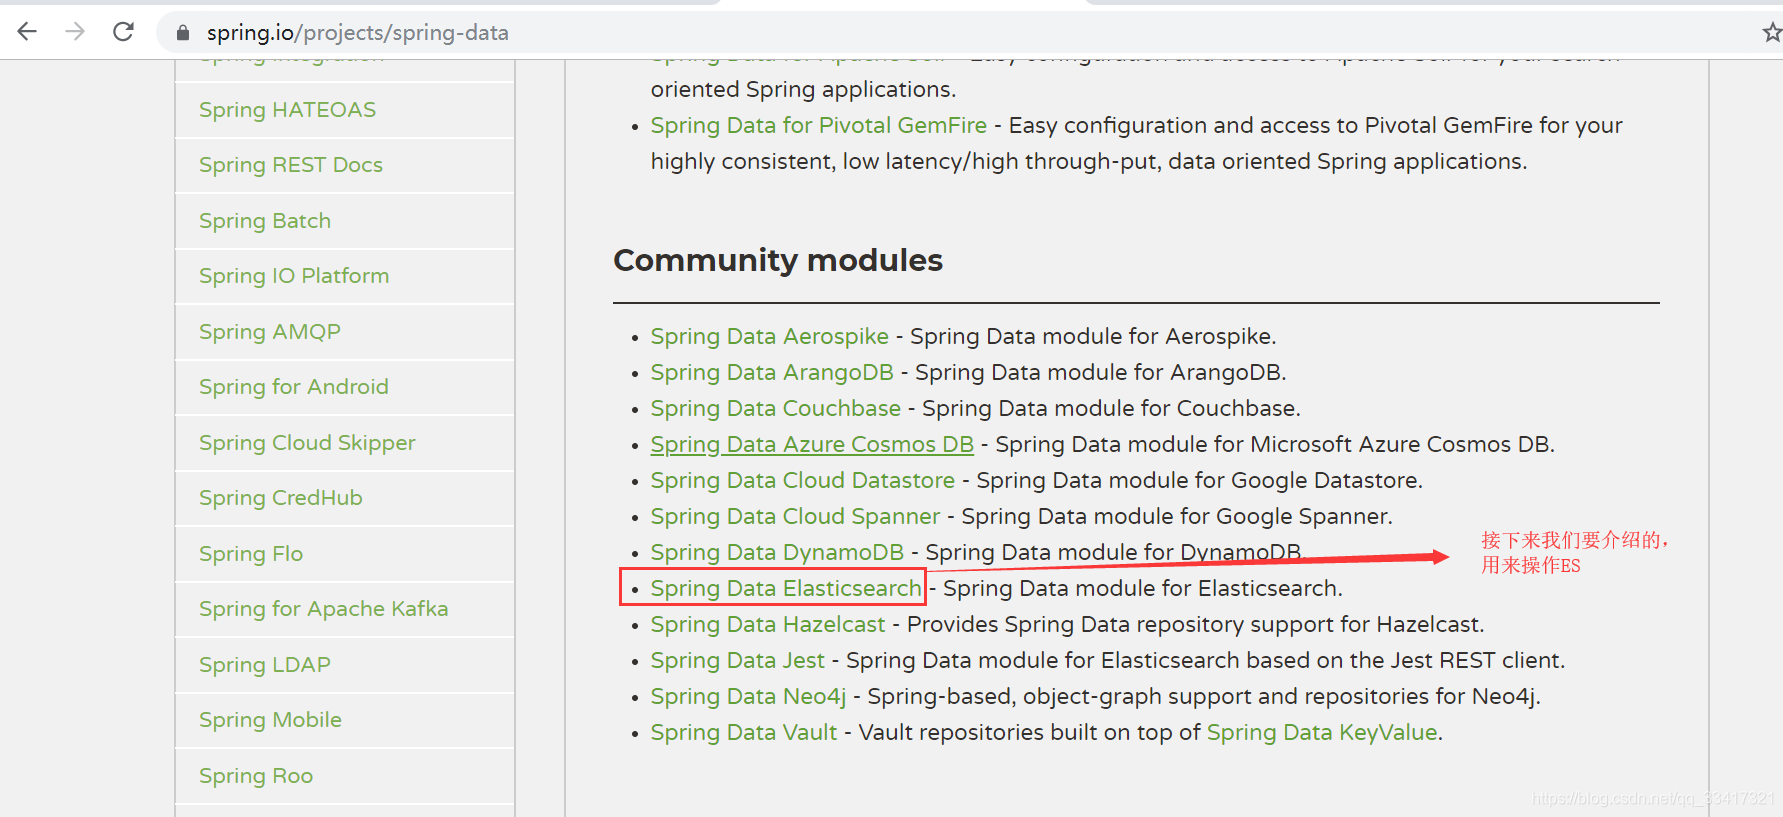1783x817 pixels.
Task: Click the browser forward arrow
Action: click(75, 32)
